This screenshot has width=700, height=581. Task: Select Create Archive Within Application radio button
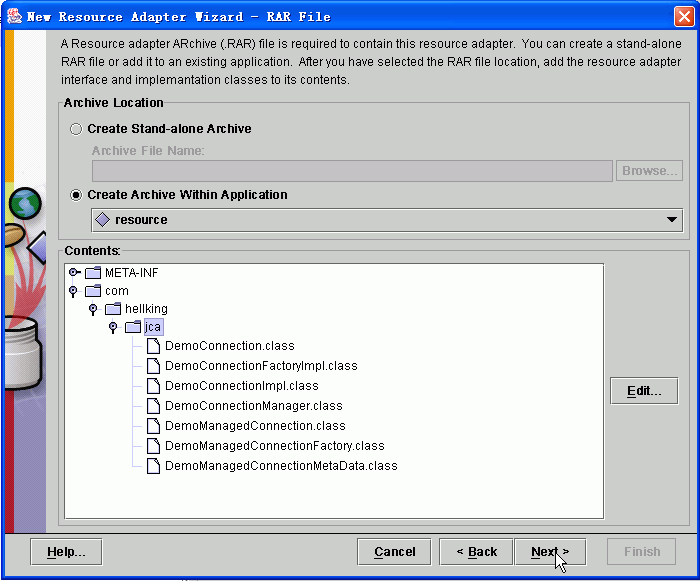pyautogui.click(x=76, y=195)
